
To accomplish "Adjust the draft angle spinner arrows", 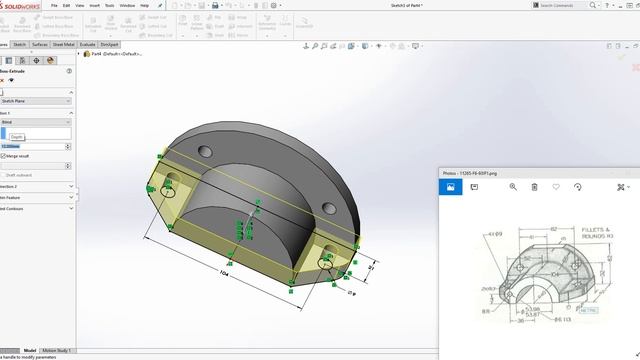I will coord(68,166).
